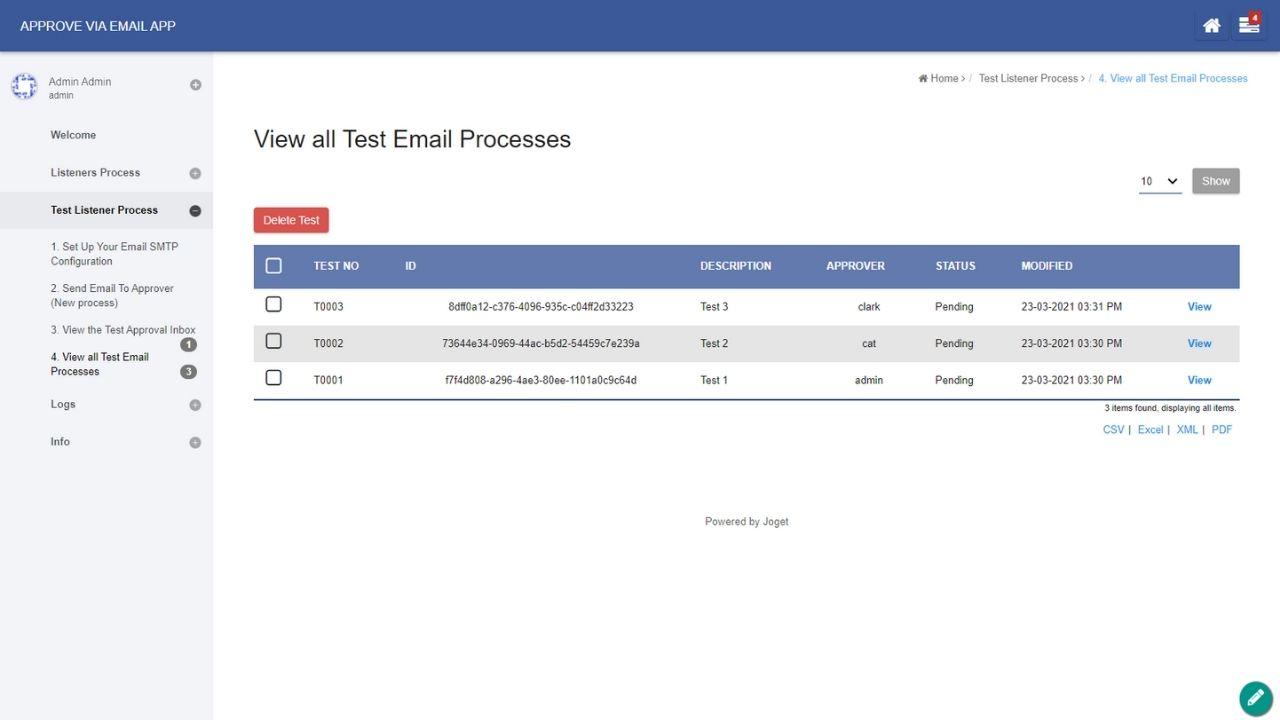Select ID cell starting 73644e34
1280x720 pixels.
coord(541,344)
